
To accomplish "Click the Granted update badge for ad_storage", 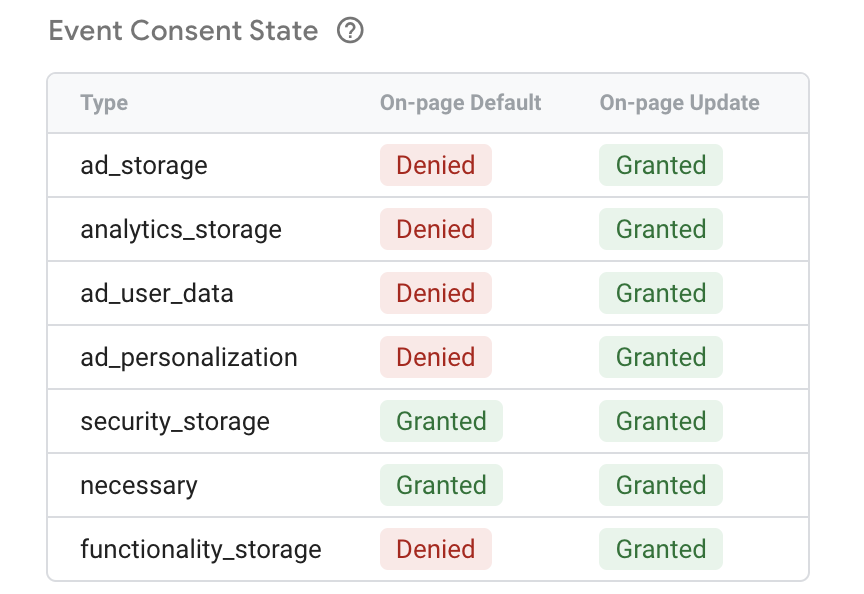I will click(660, 165).
